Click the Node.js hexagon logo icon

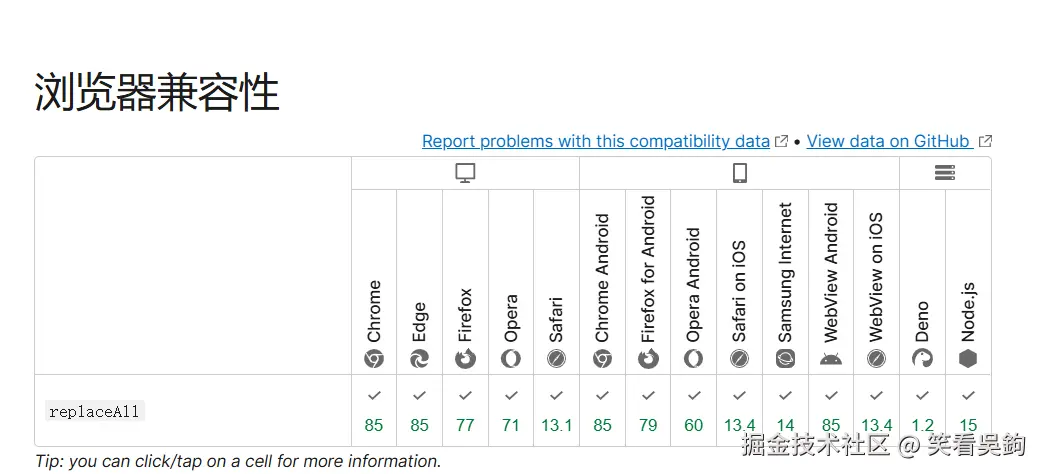(968, 359)
